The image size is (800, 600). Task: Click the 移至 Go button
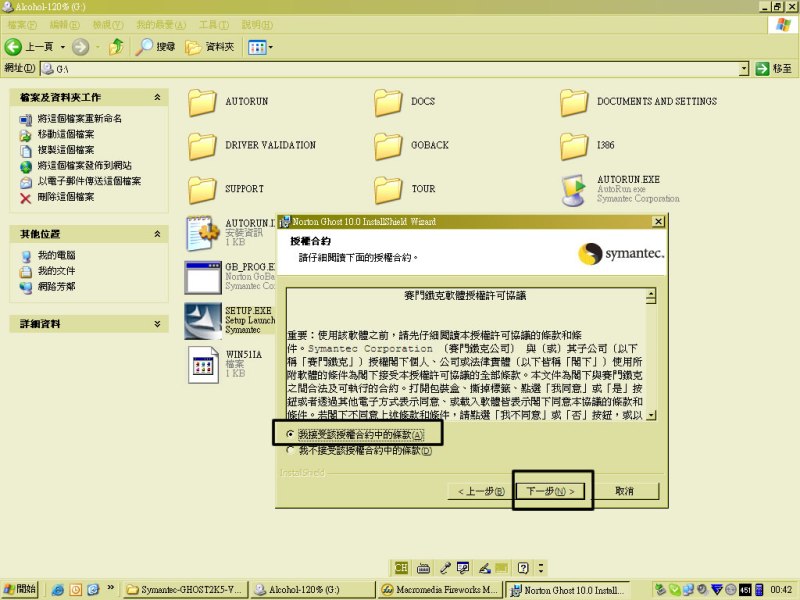coord(774,69)
